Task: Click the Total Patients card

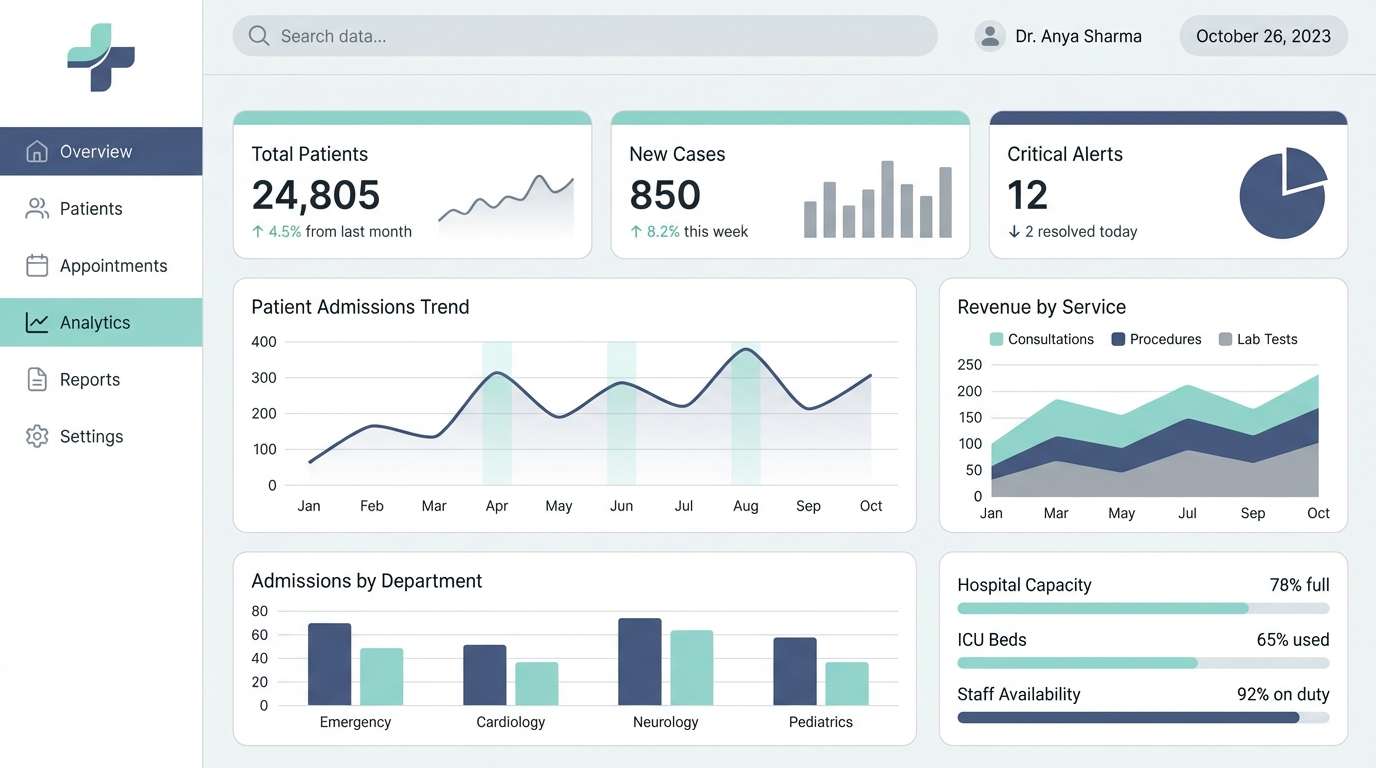Action: pos(413,183)
